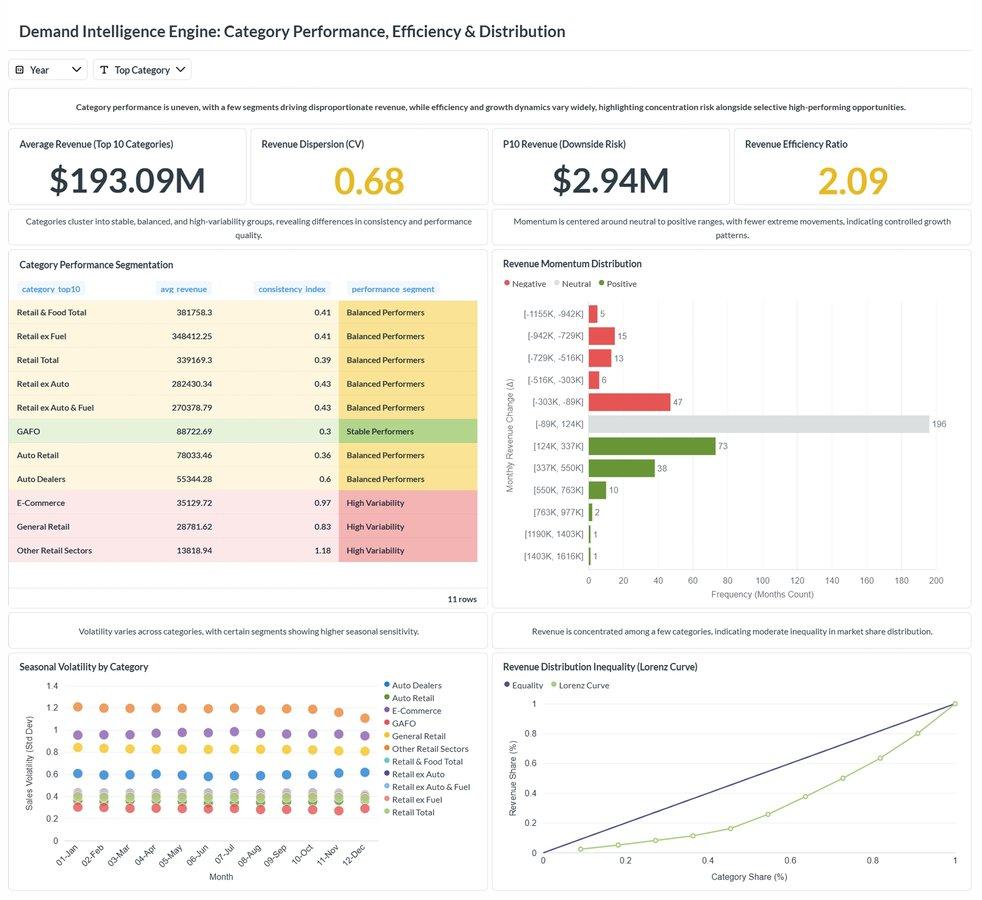This screenshot has width=982, height=900.
Task: Sort table by performance_segment column header
Action: [393, 289]
